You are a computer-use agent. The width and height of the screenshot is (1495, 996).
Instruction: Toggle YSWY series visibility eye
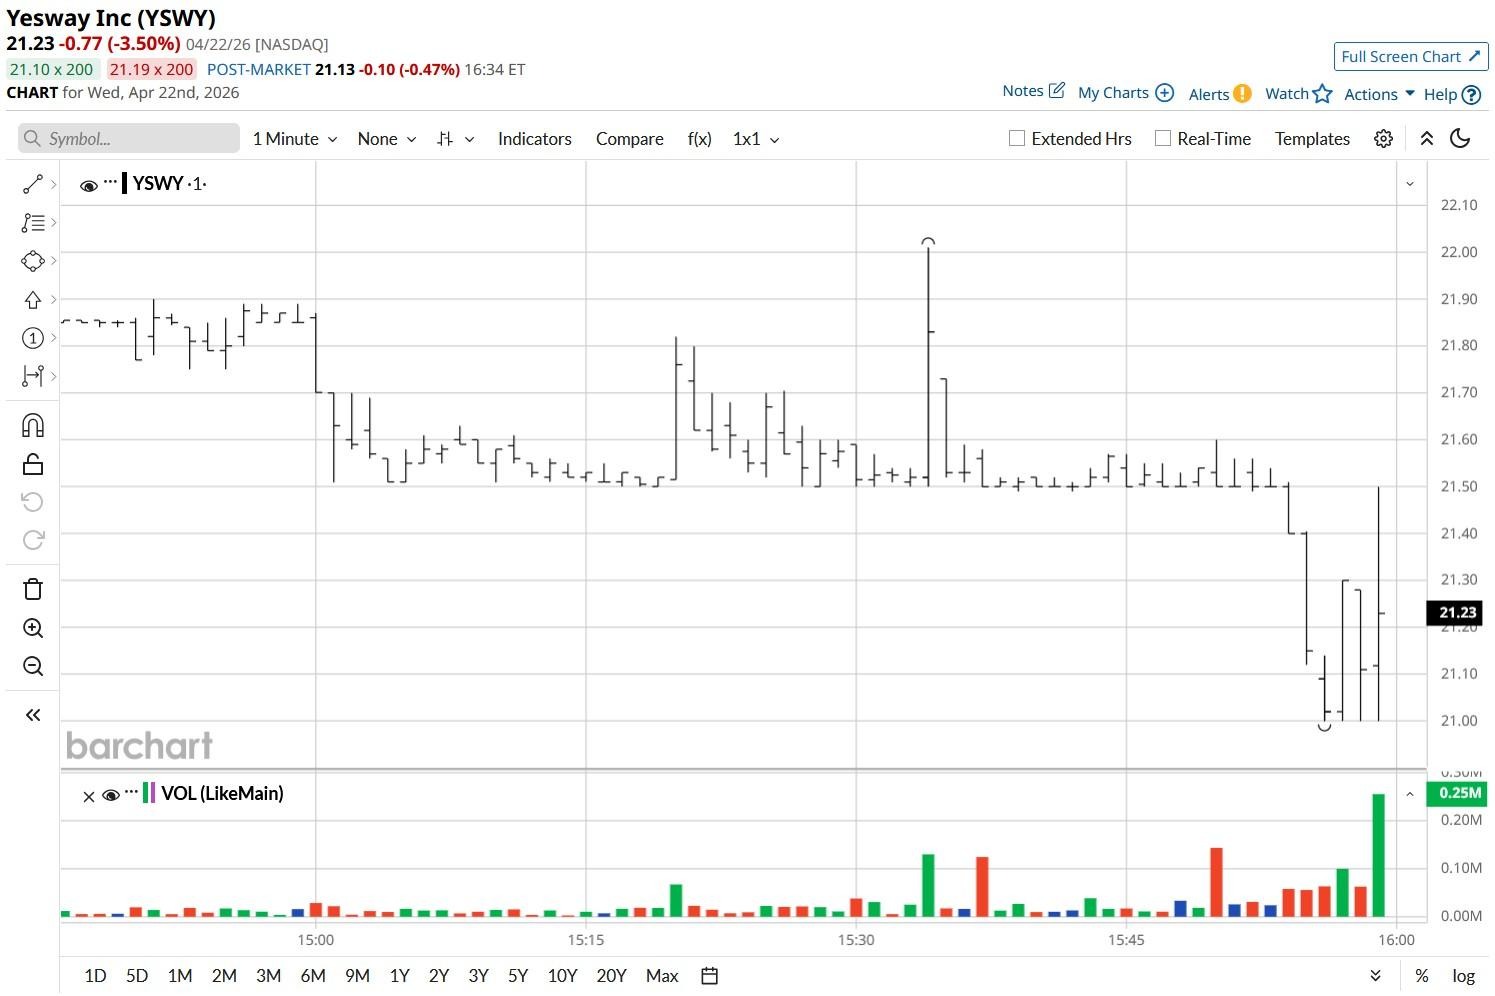pos(88,185)
